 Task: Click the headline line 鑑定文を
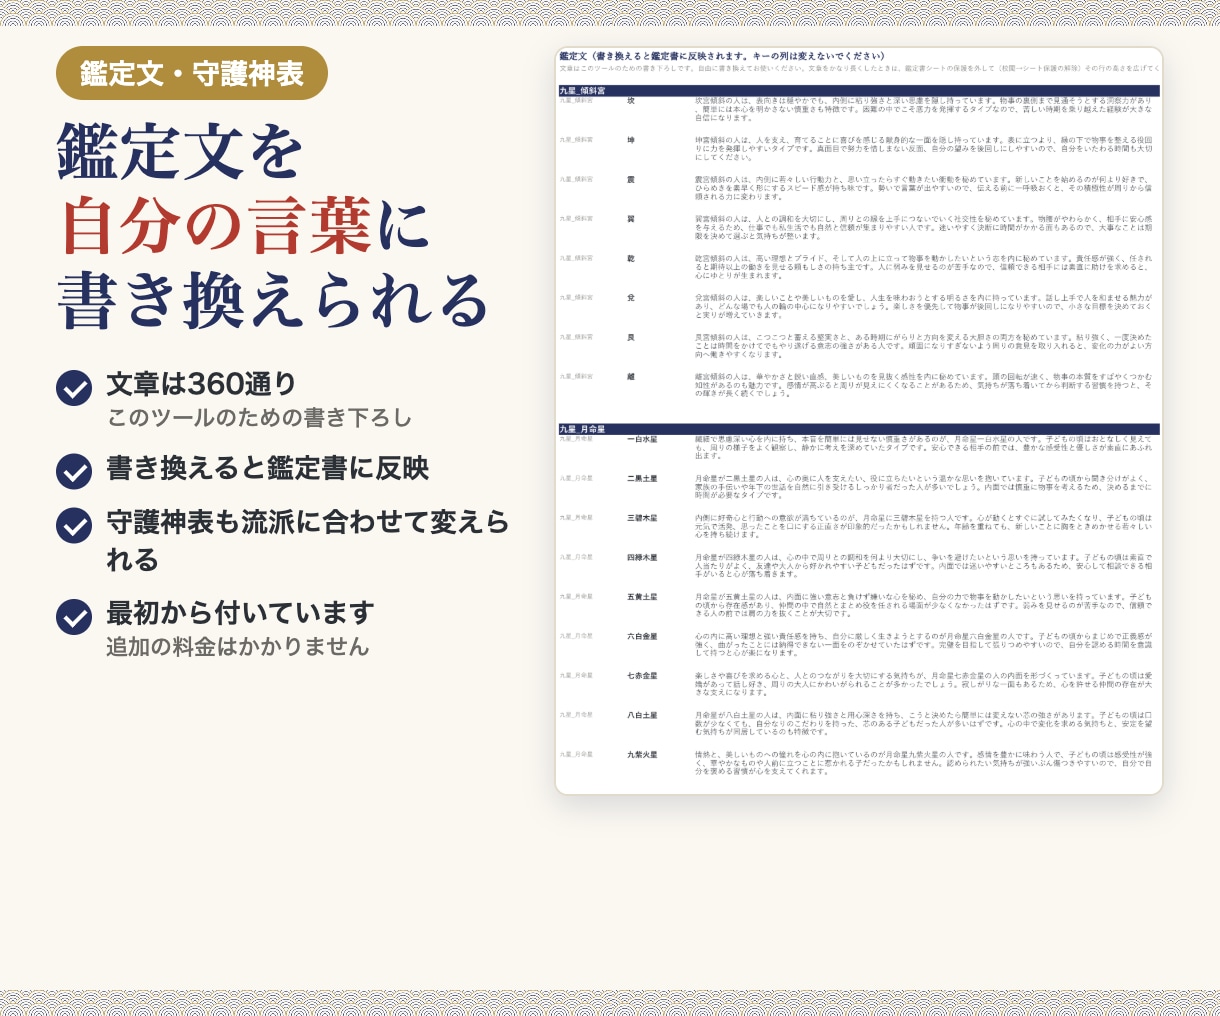[x=180, y=152]
